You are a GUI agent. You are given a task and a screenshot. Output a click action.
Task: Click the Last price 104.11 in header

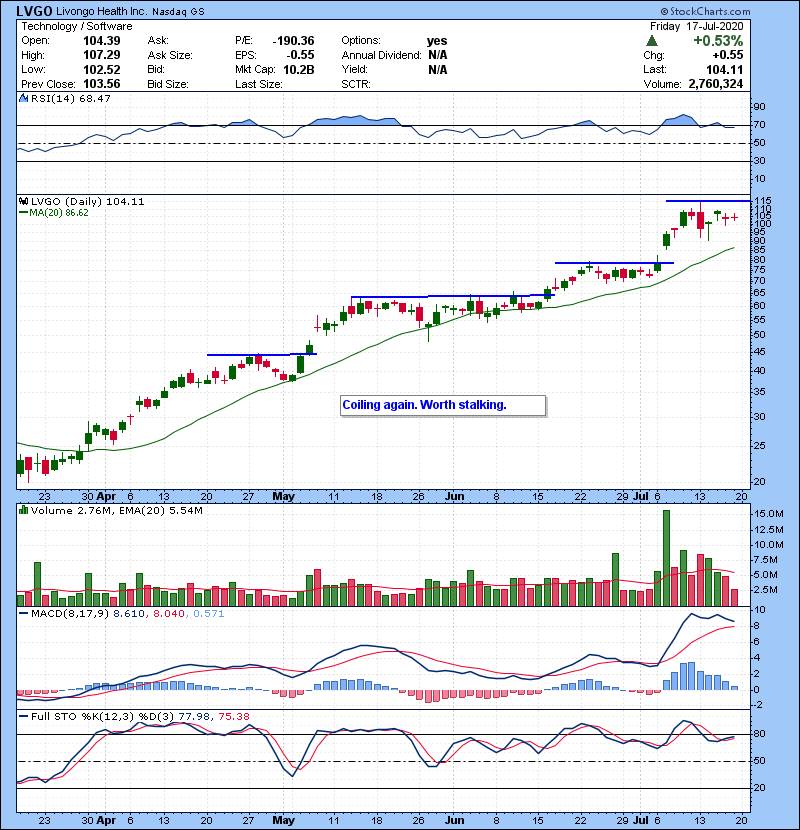(x=724, y=69)
